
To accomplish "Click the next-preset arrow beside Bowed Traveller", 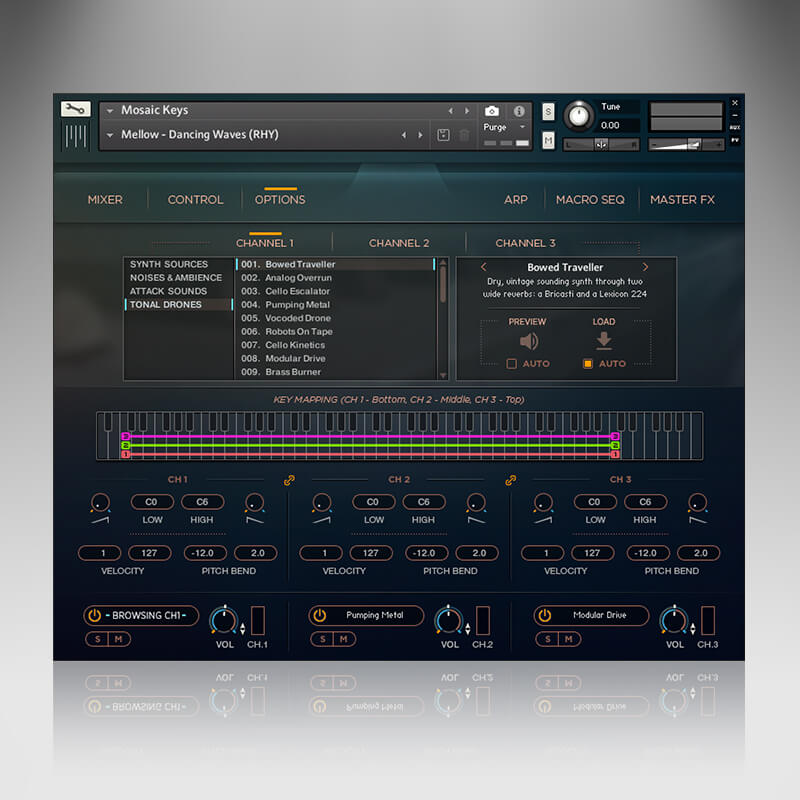I will point(646,267).
